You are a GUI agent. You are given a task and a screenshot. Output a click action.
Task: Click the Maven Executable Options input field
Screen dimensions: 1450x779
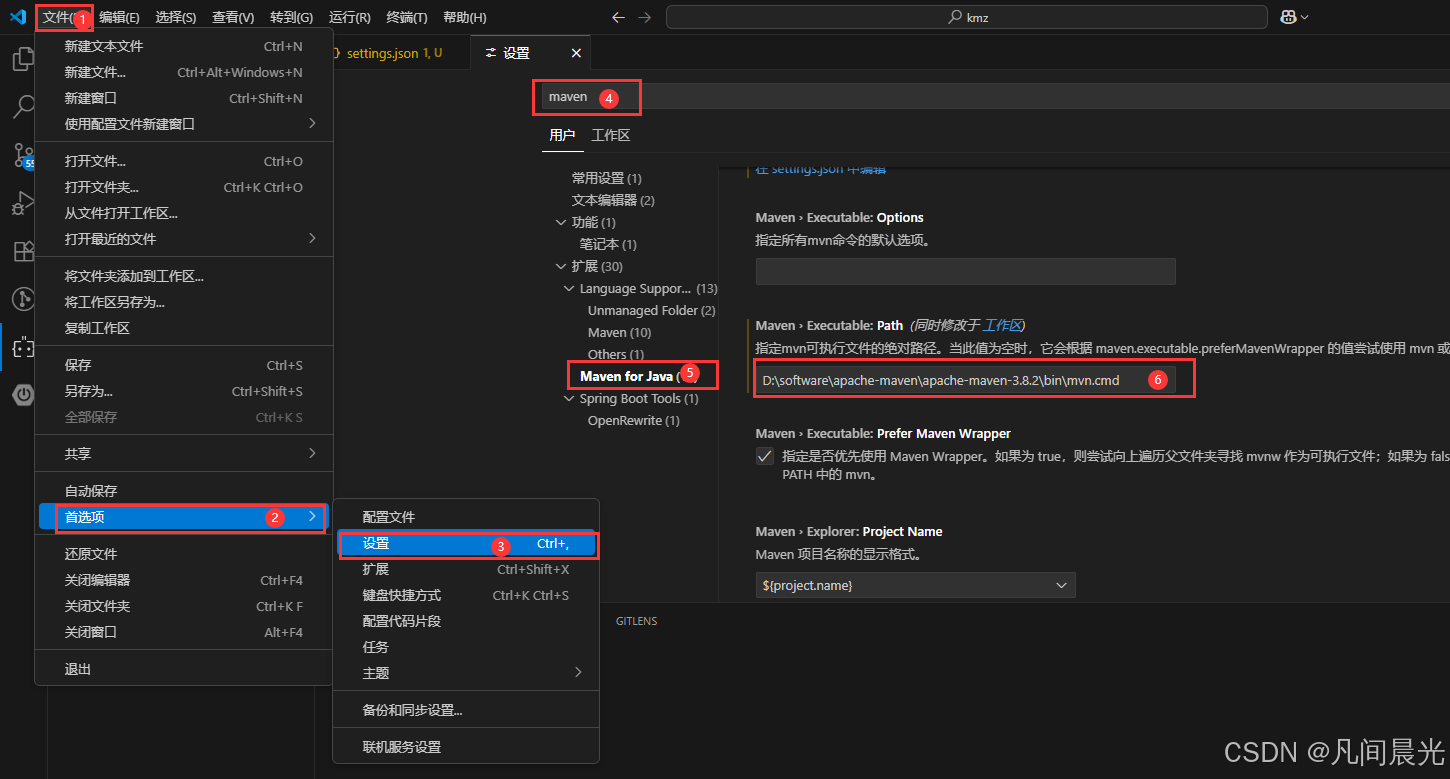965,271
